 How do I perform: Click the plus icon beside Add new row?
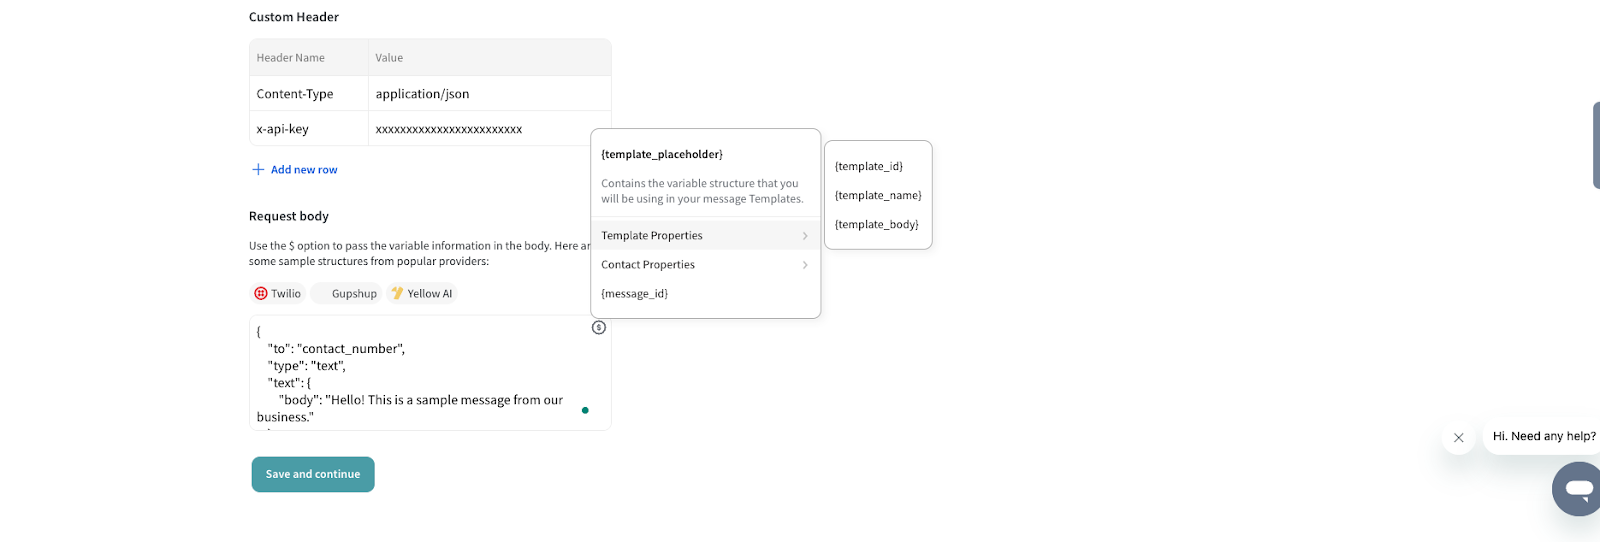coord(258,170)
